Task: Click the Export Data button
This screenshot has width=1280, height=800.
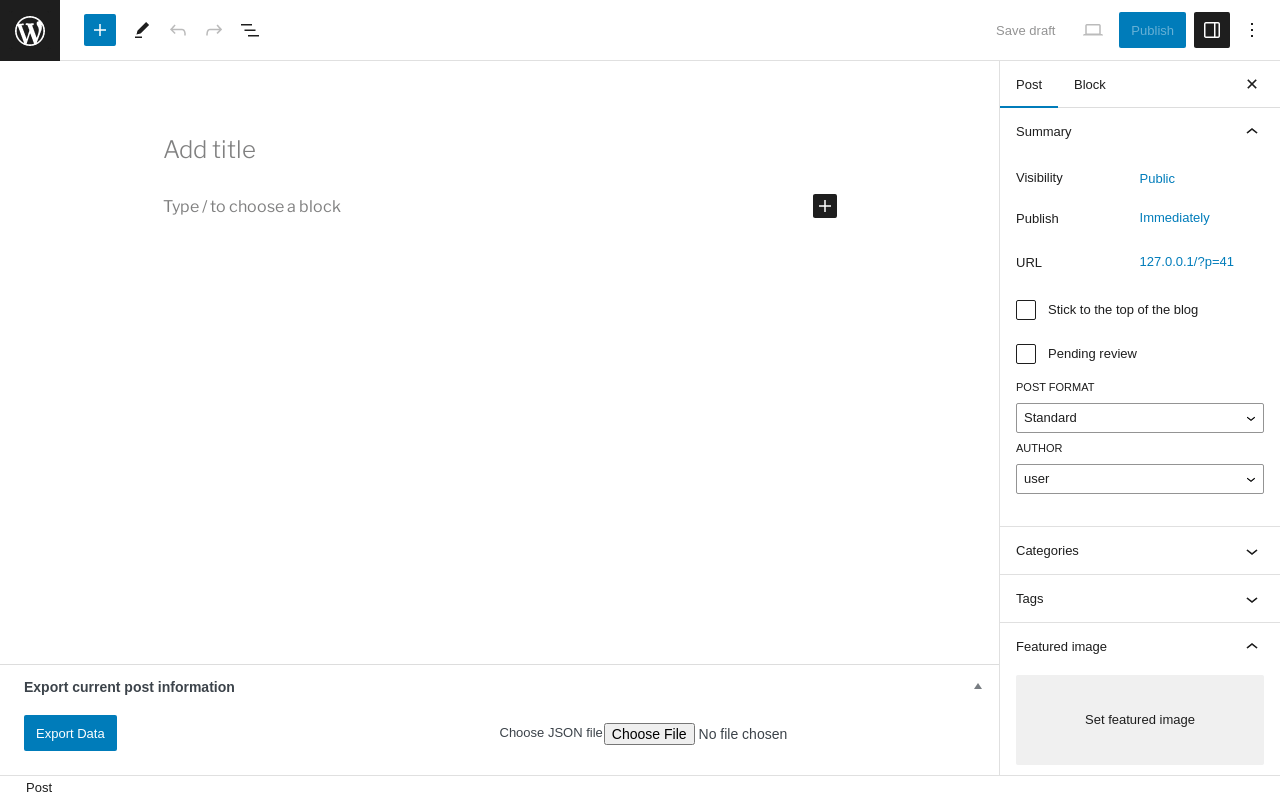Action: 70,733
